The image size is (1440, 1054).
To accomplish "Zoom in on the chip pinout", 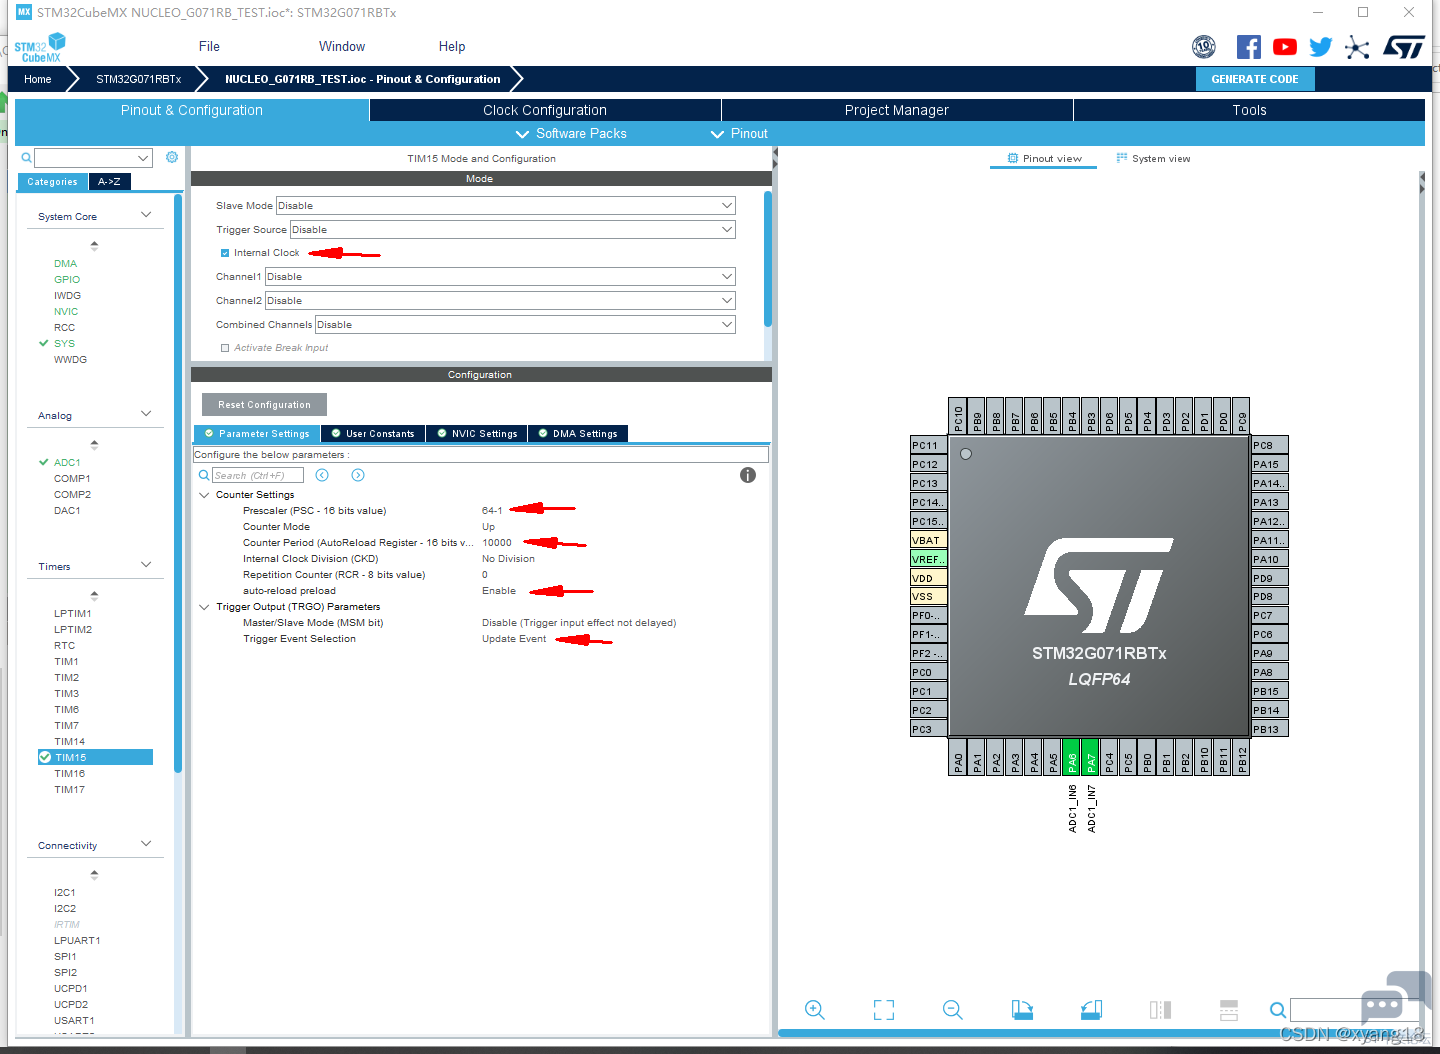I will pos(815,1010).
